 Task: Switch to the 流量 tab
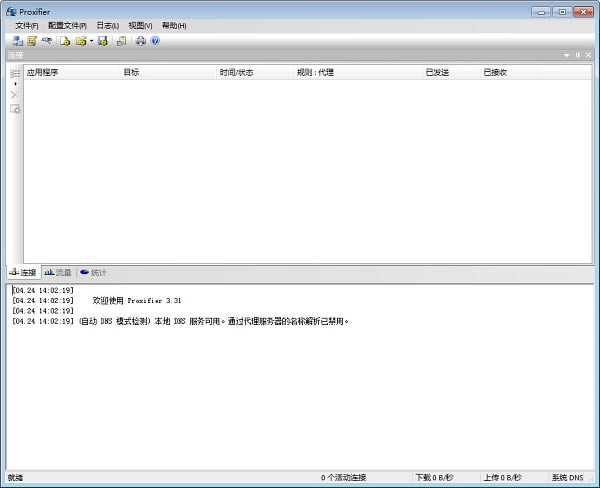58,273
